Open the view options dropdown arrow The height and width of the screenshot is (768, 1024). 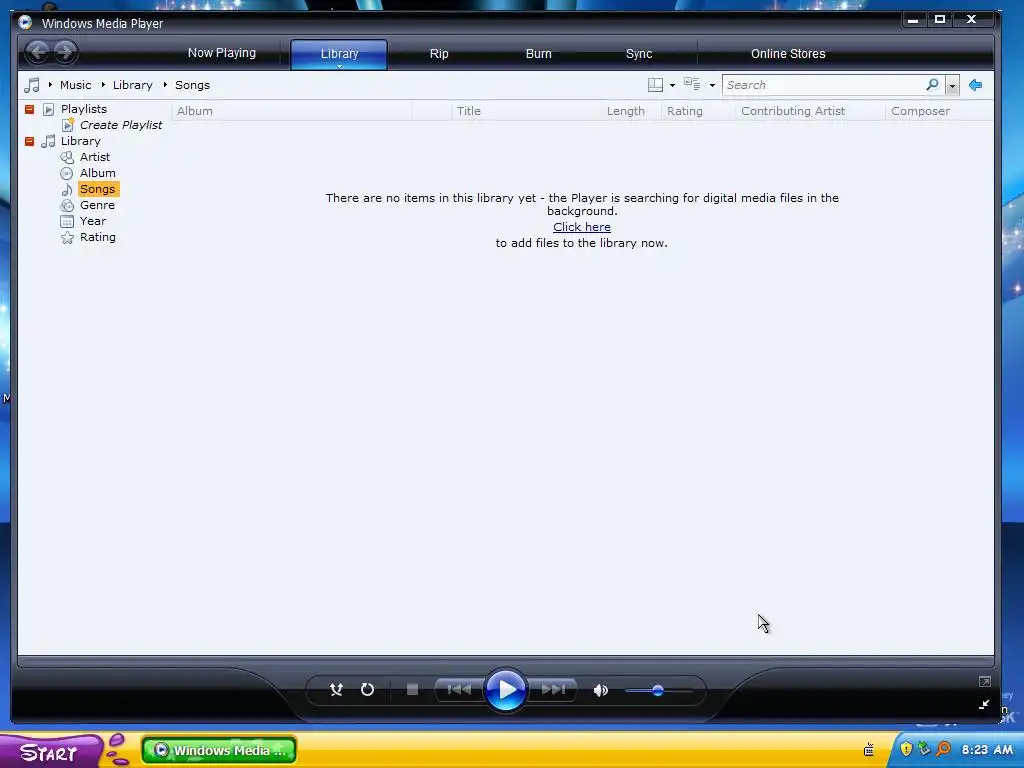pos(712,86)
